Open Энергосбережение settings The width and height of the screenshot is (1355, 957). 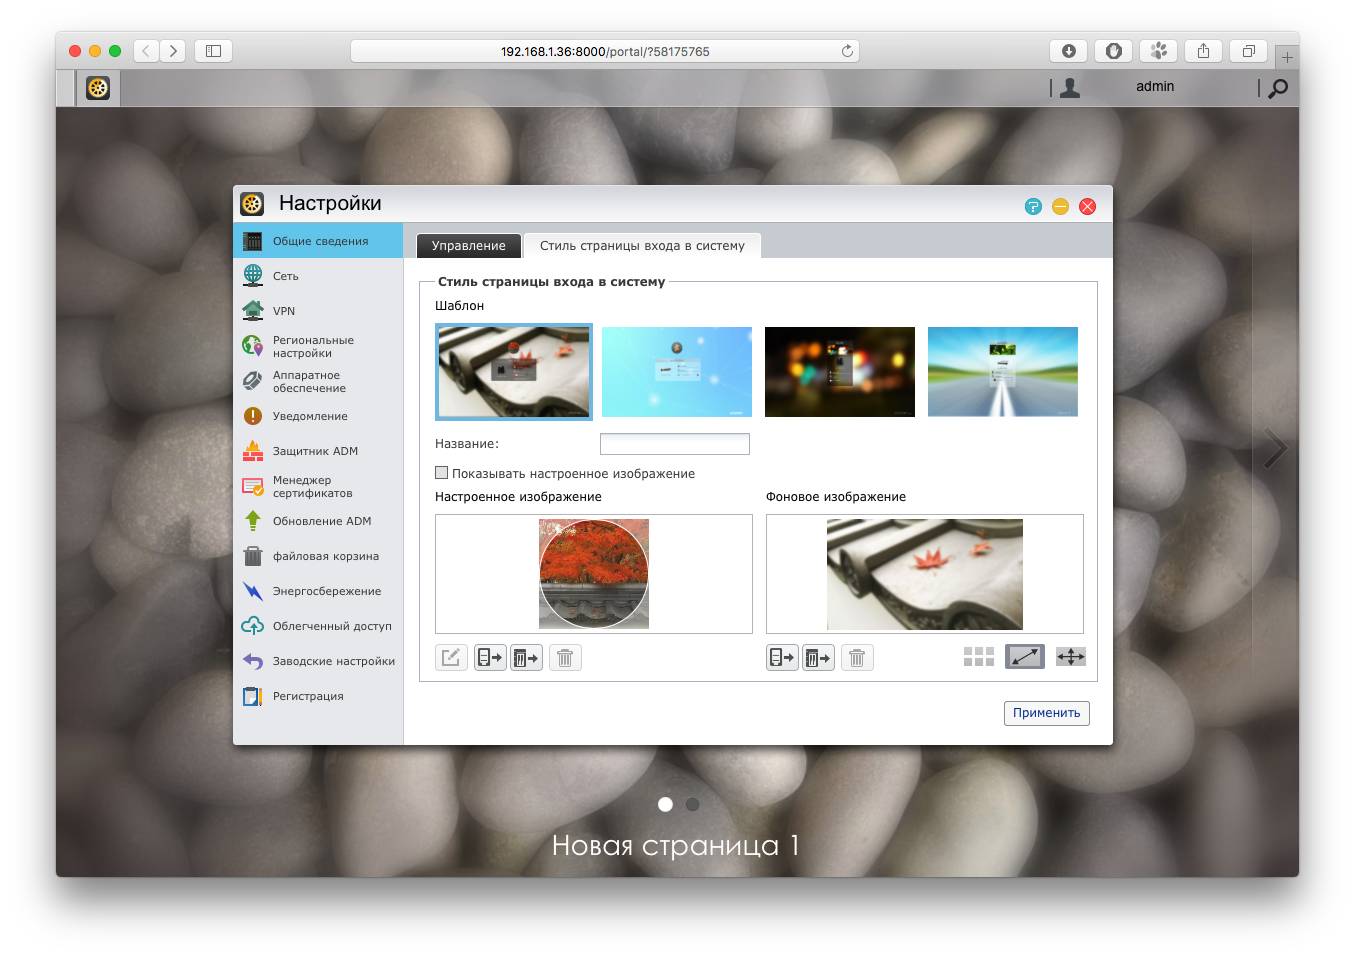click(x=318, y=591)
